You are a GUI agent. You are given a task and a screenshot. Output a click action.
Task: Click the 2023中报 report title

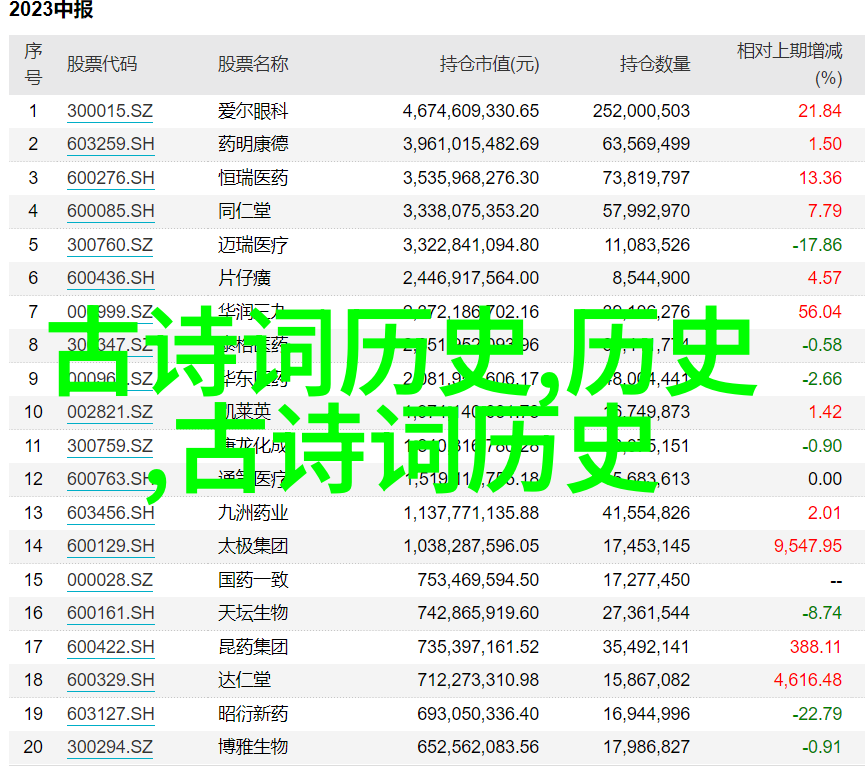[51, 10]
